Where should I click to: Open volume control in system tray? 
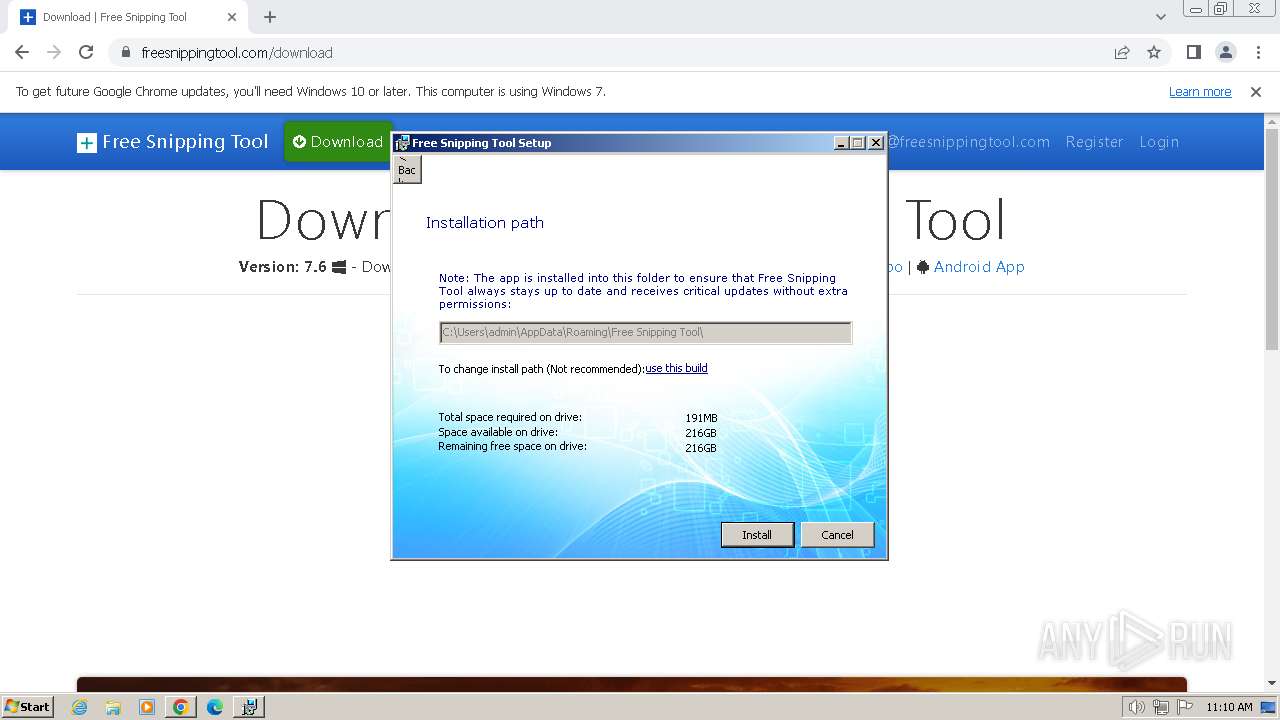[1136, 707]
